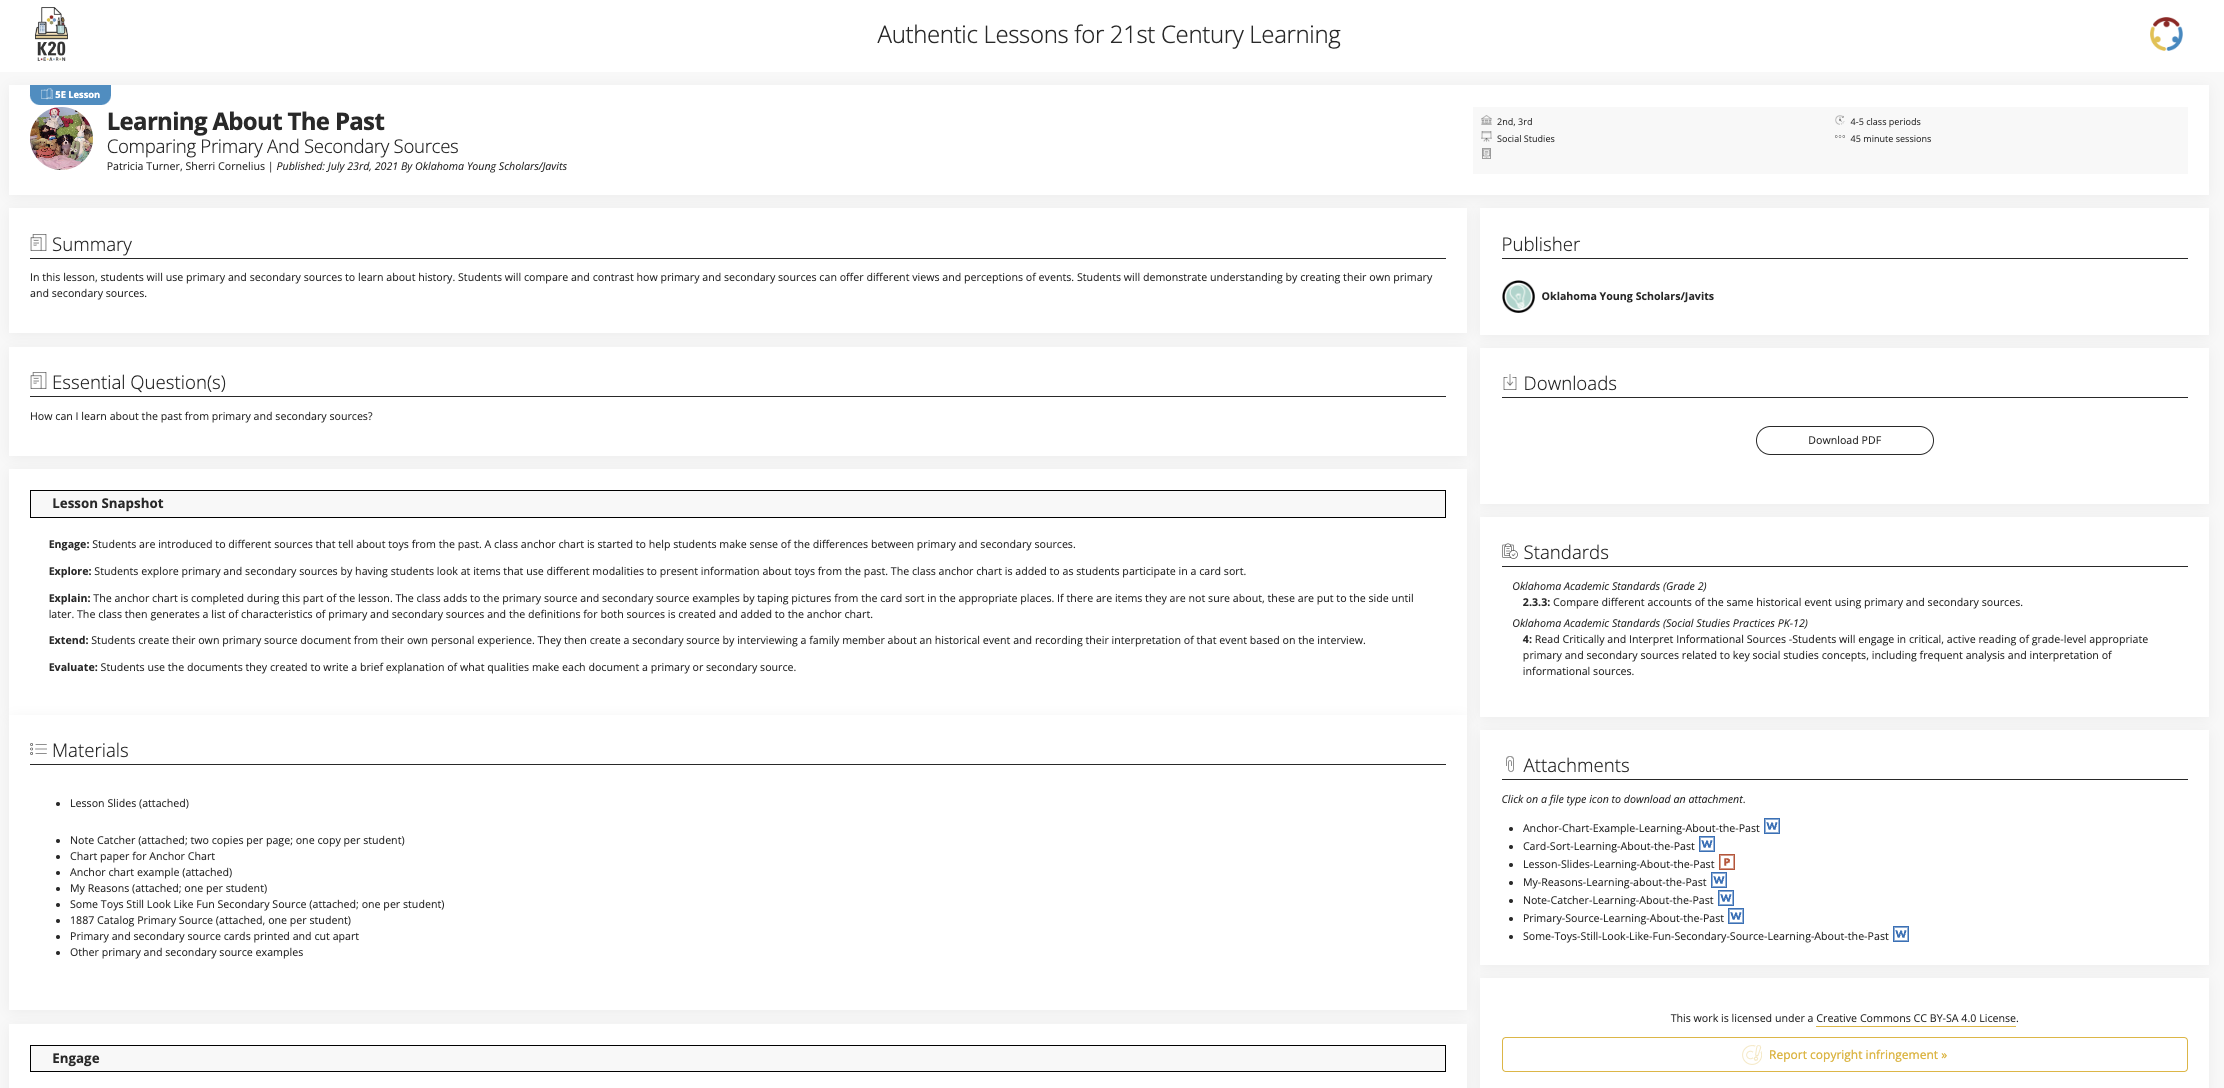The image size is (2224, 1088).
Task: Select the Standards certificate icon
Action: coord(1508,550)
